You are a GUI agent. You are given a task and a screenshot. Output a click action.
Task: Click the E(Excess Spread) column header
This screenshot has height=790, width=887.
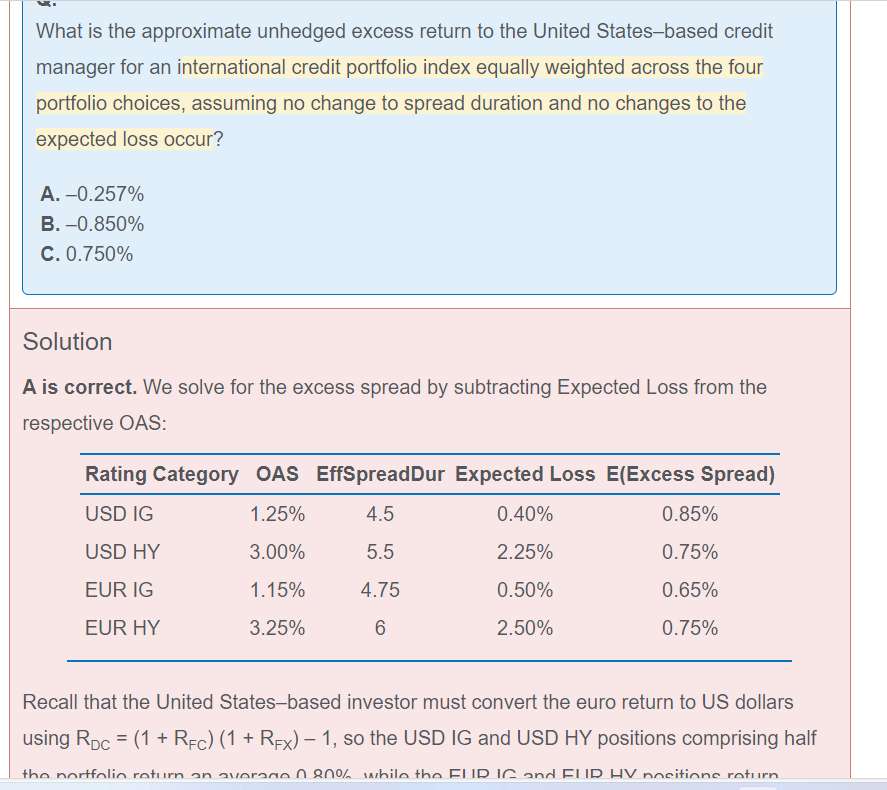point(690,474)
